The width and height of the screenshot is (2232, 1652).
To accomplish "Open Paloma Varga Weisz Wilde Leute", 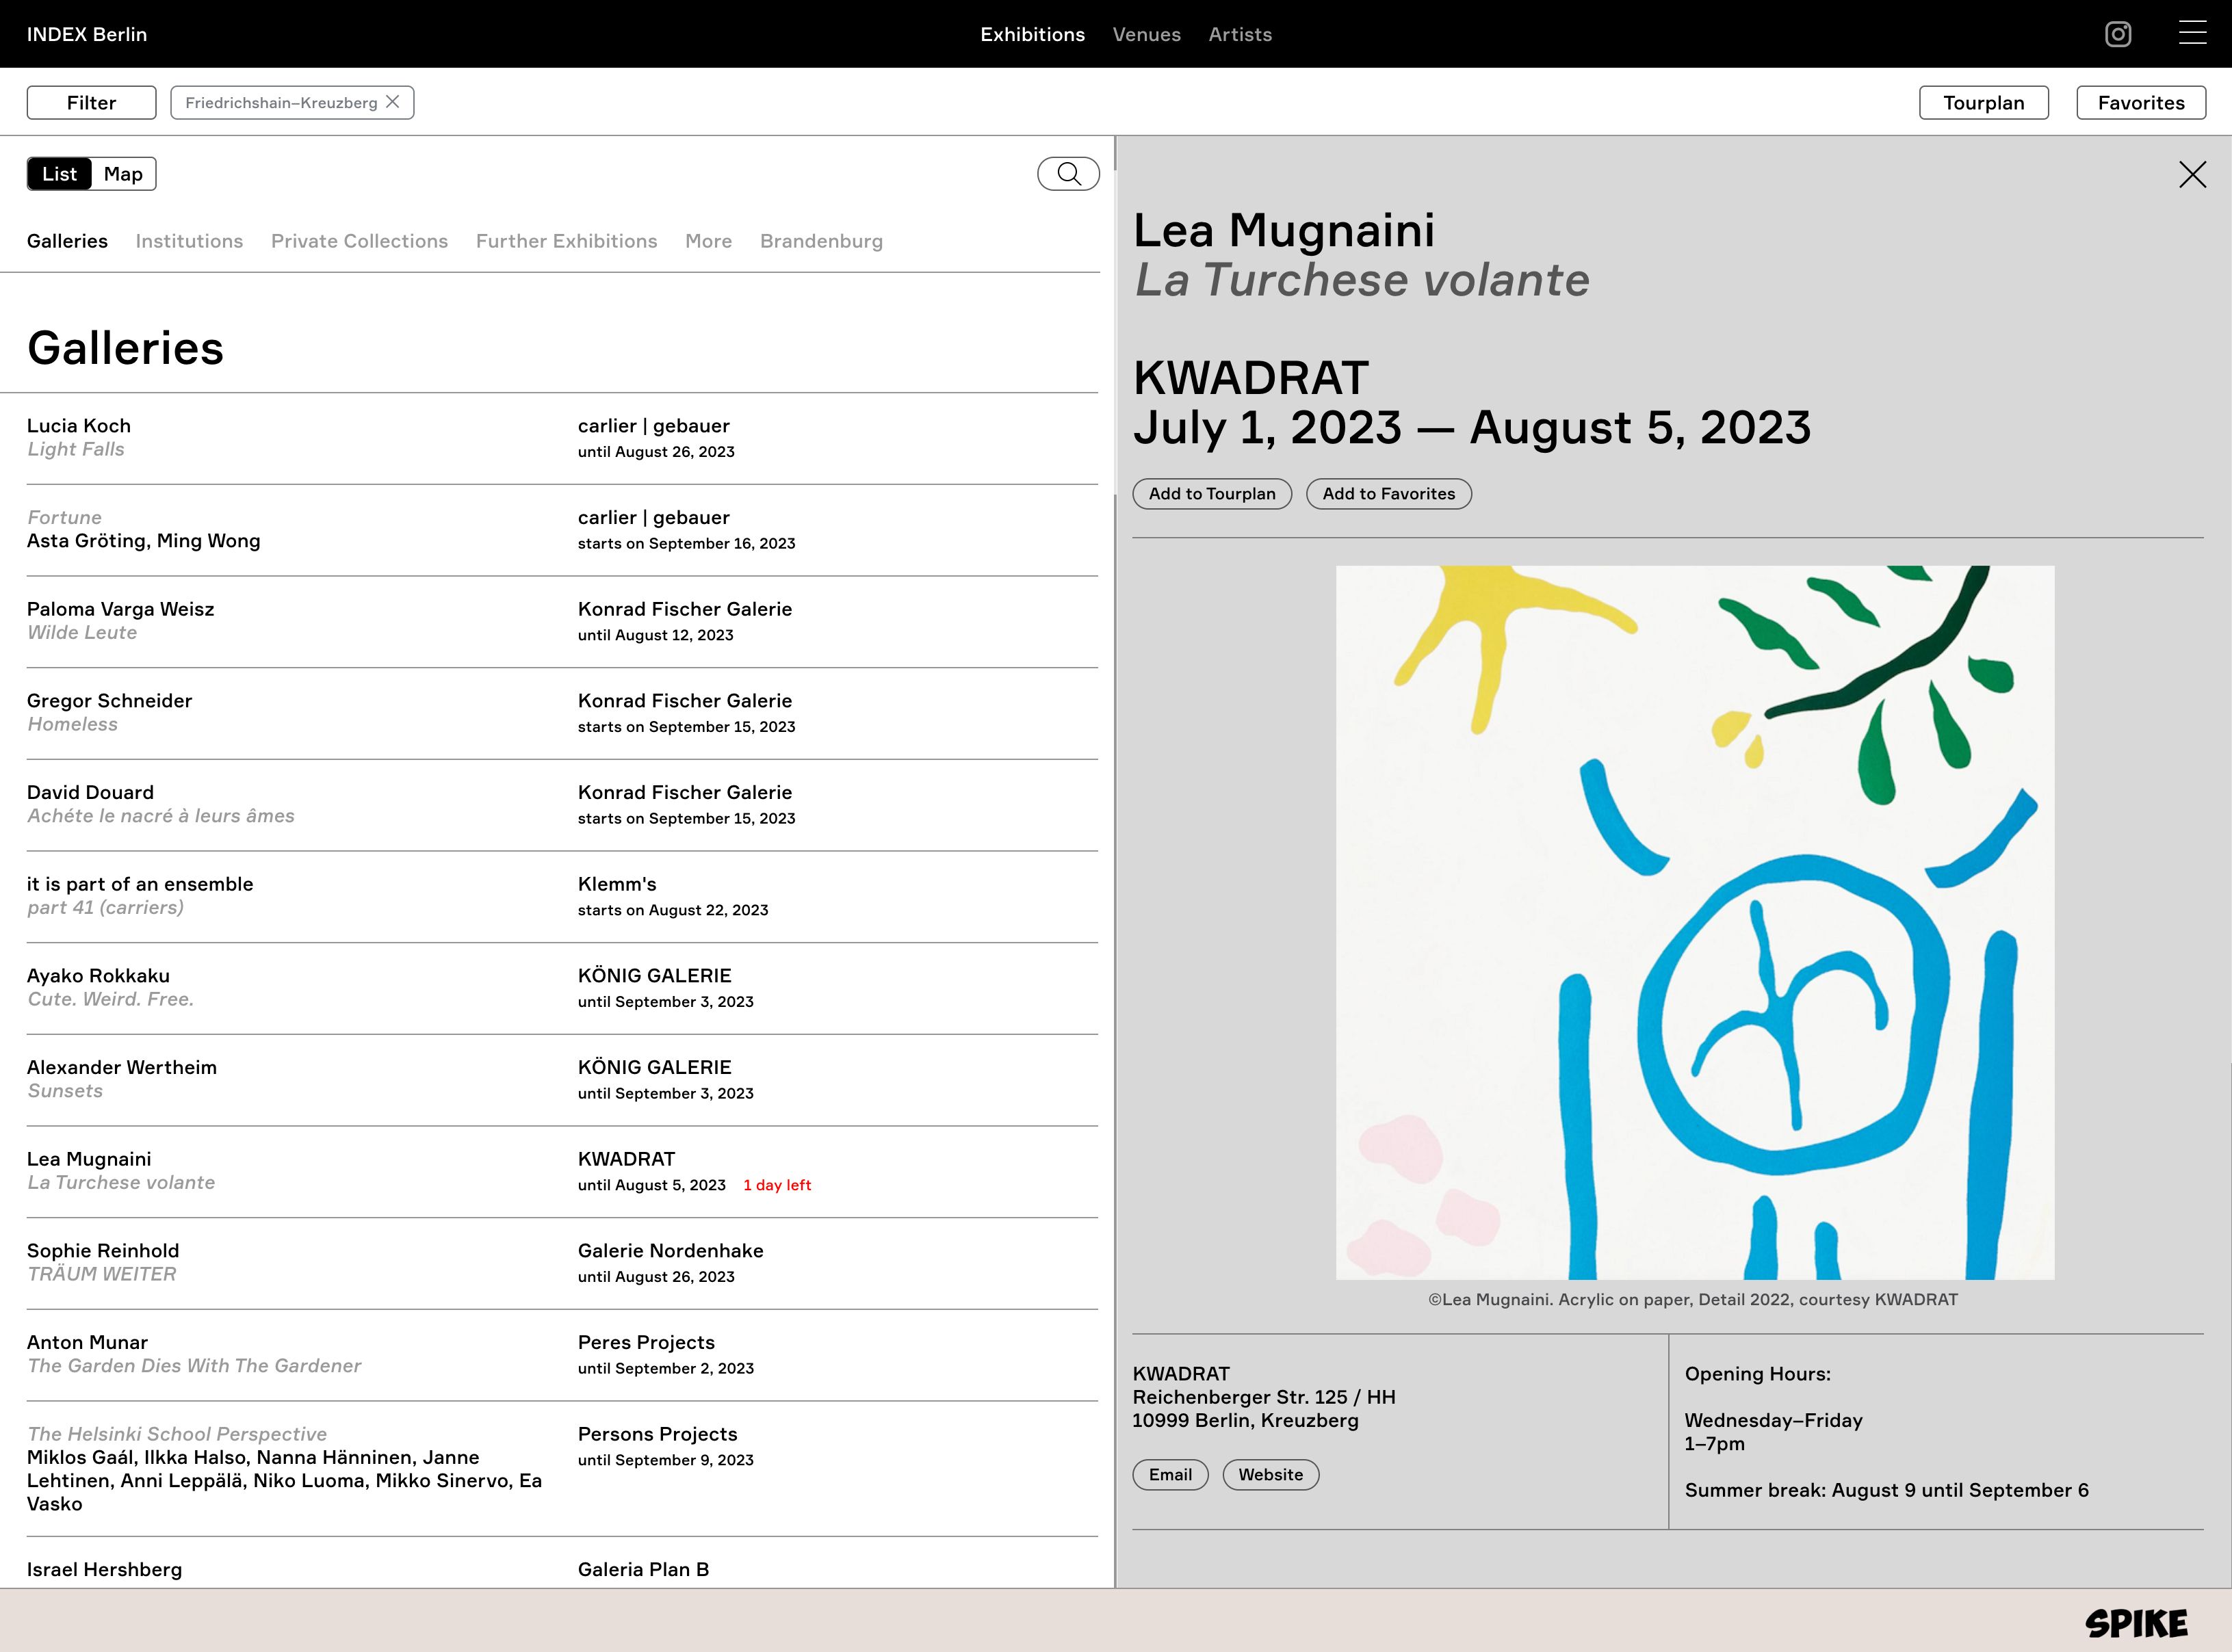I will (x=562, y=621).
